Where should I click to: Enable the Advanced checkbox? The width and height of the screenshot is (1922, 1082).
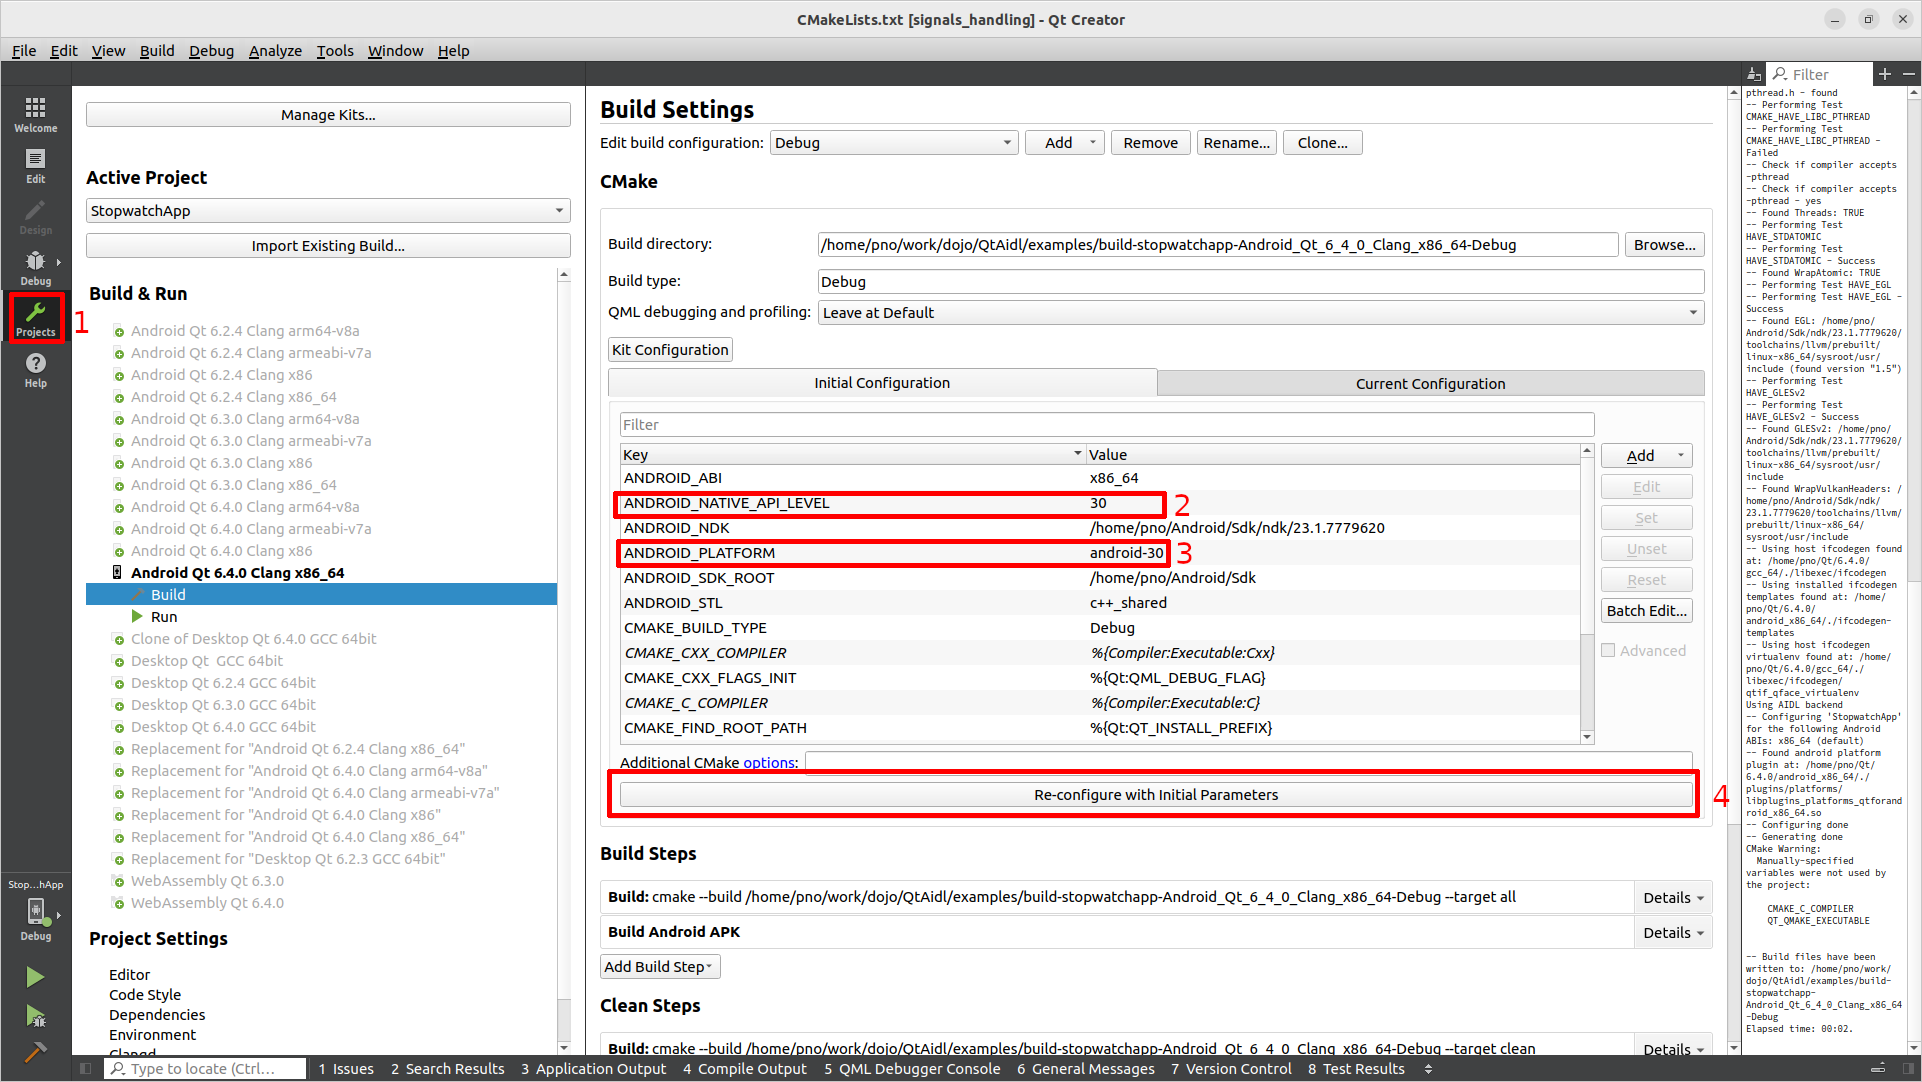[1608, 651]
